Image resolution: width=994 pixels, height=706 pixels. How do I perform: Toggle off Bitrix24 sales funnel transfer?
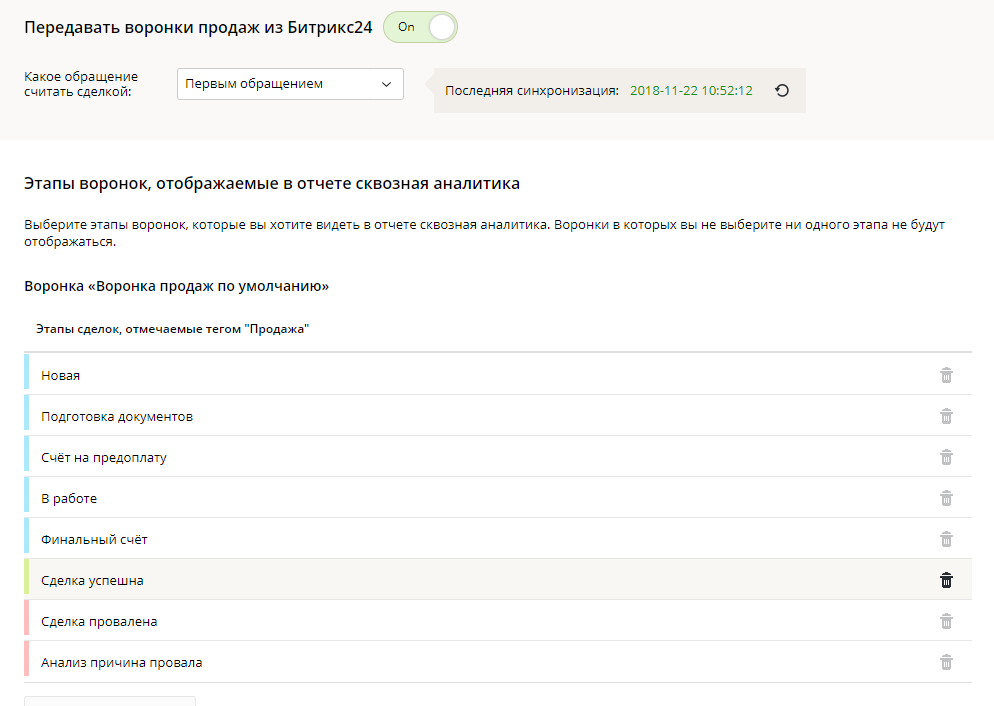(420, 27)
